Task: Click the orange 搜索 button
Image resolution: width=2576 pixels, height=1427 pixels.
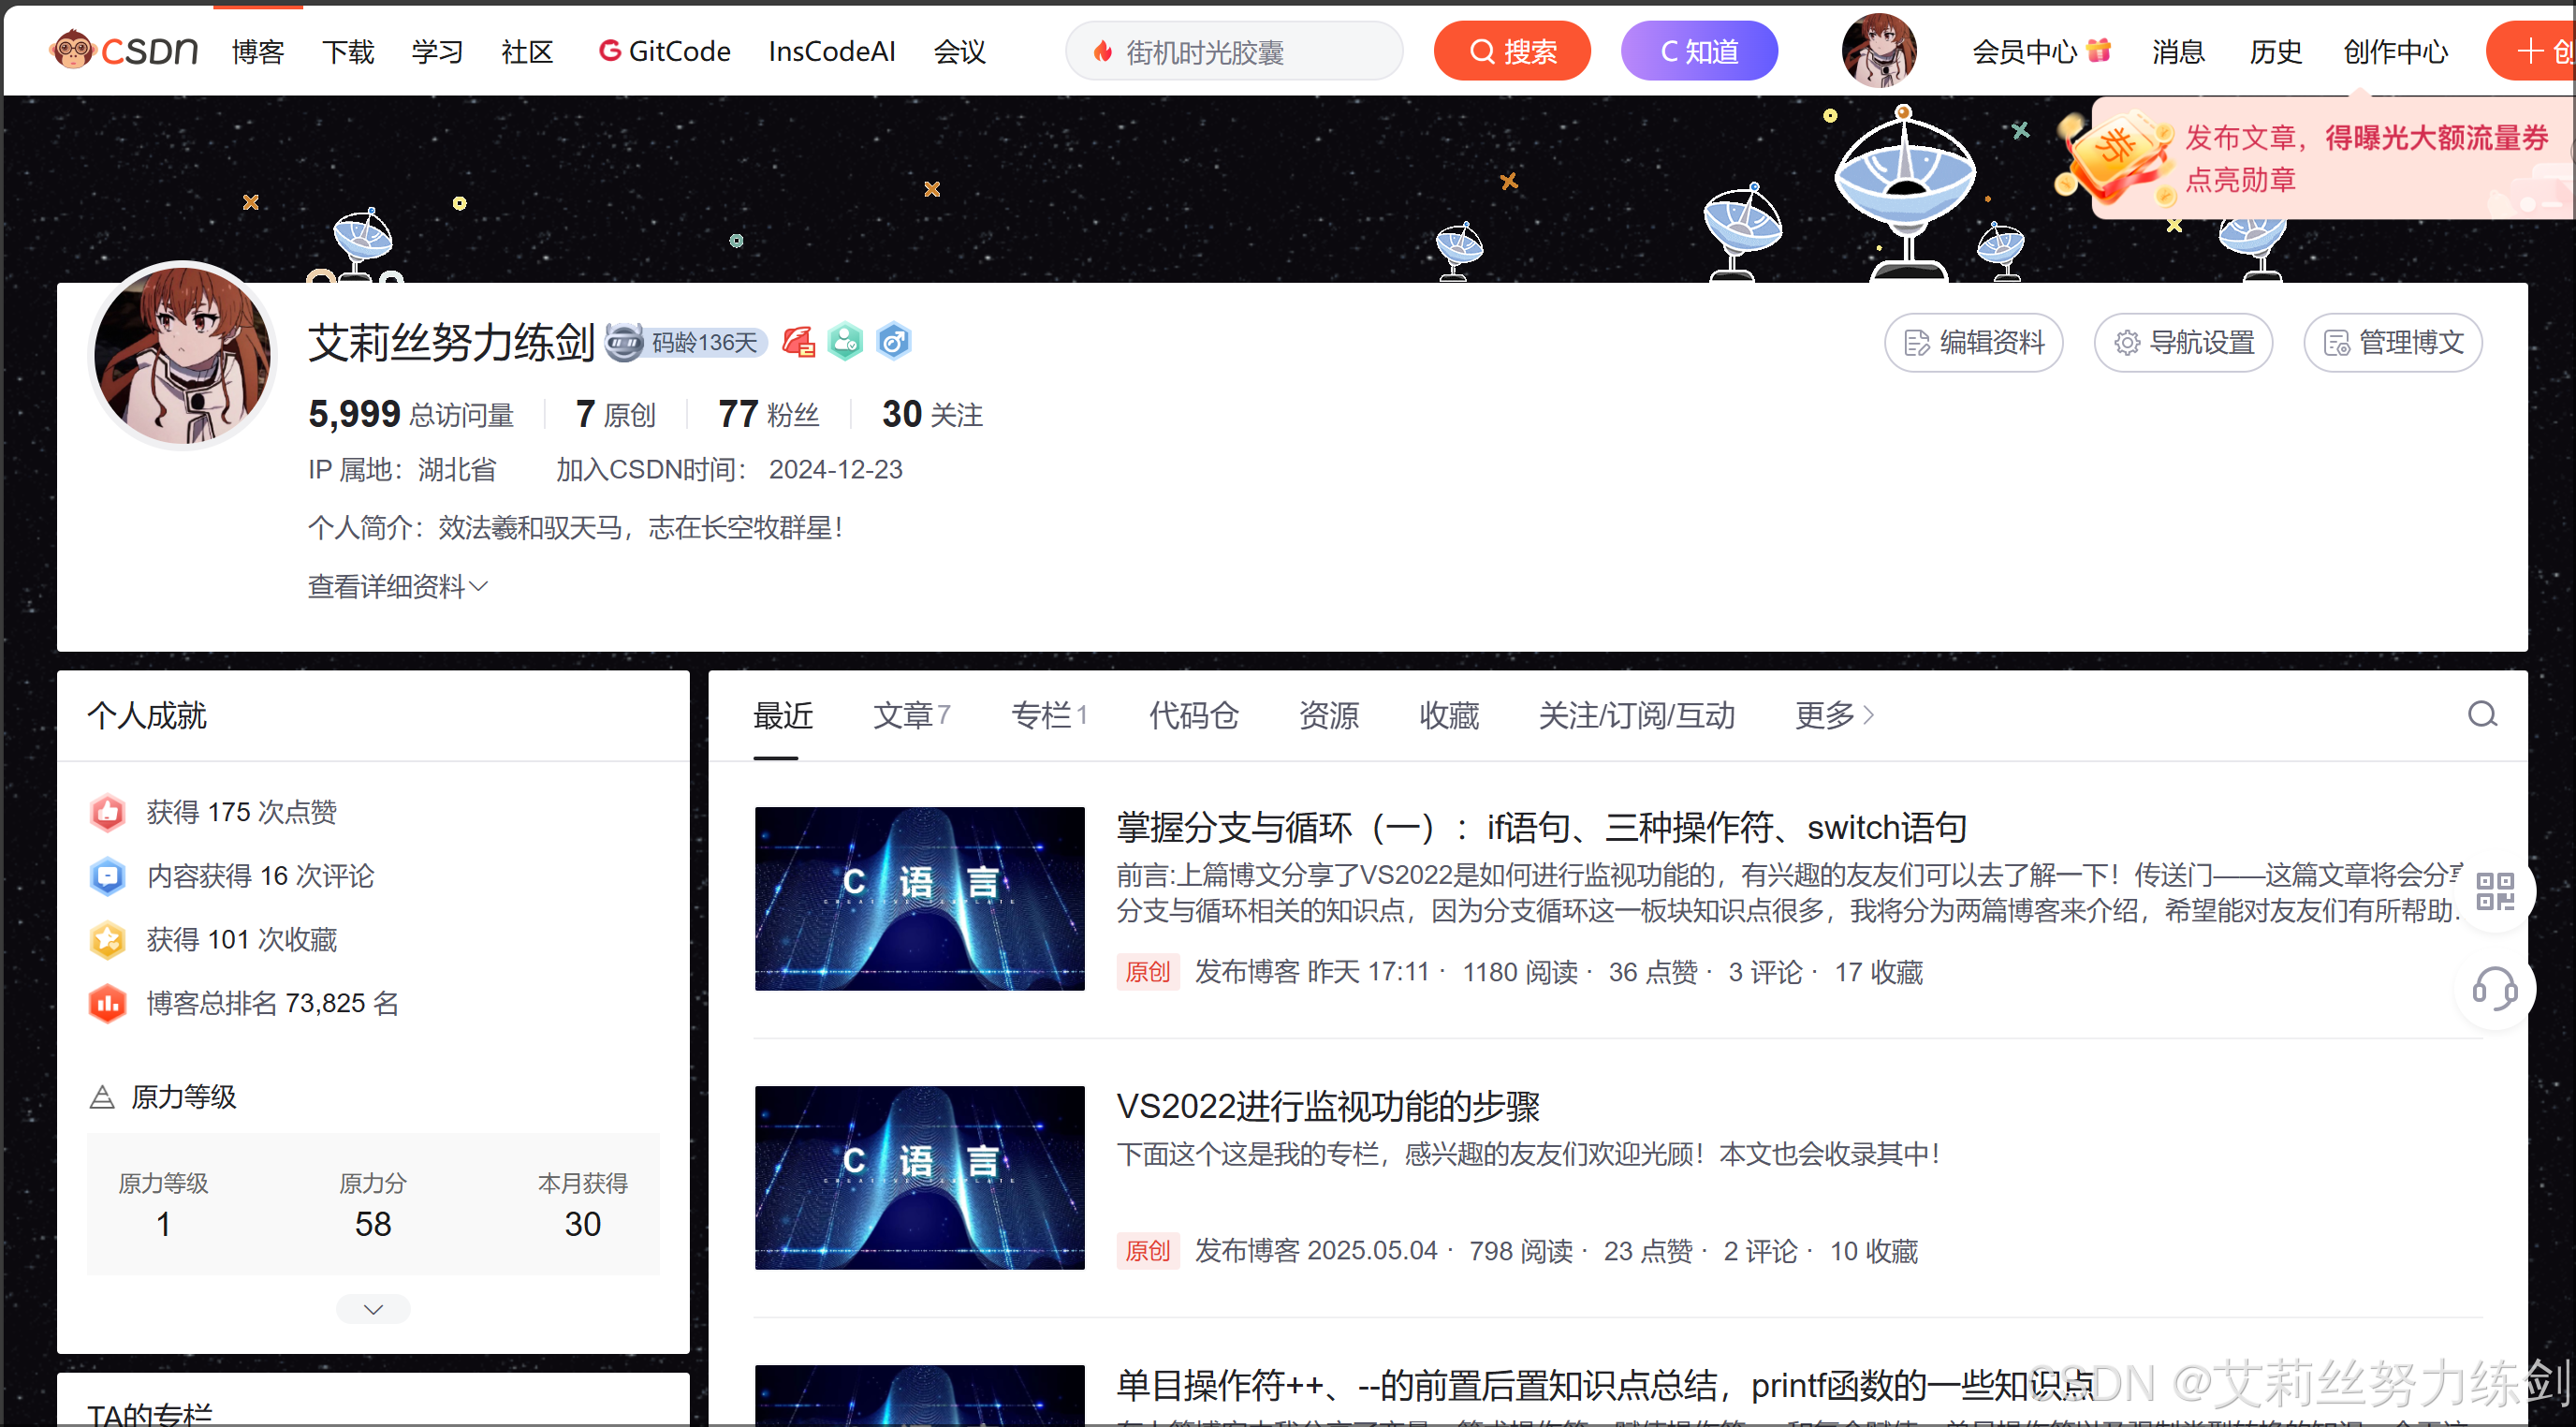Action: [1511, 51]
